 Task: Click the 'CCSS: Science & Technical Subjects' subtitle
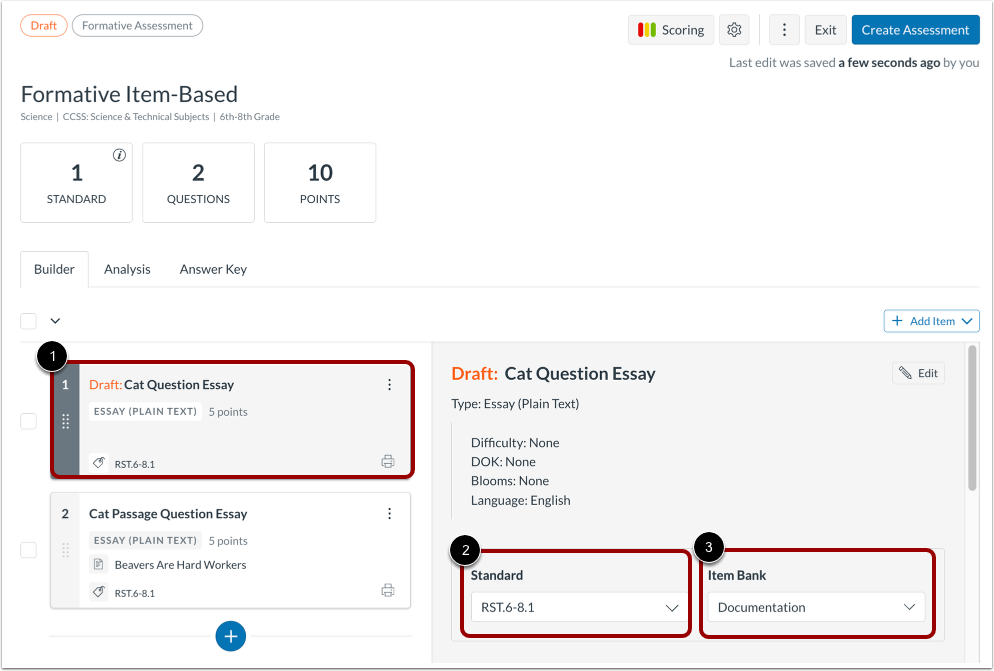136,117
